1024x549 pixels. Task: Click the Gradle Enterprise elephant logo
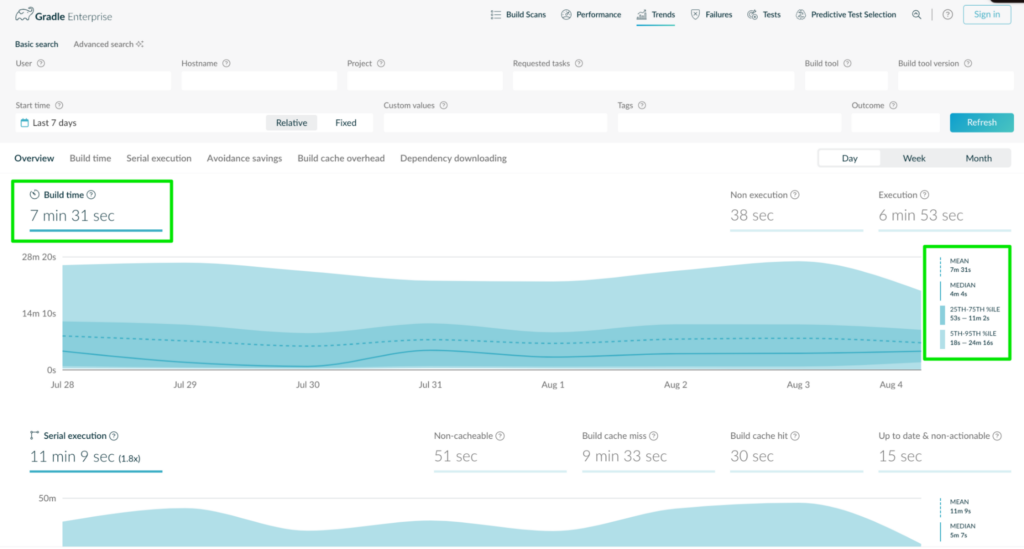tap(24, 14)
